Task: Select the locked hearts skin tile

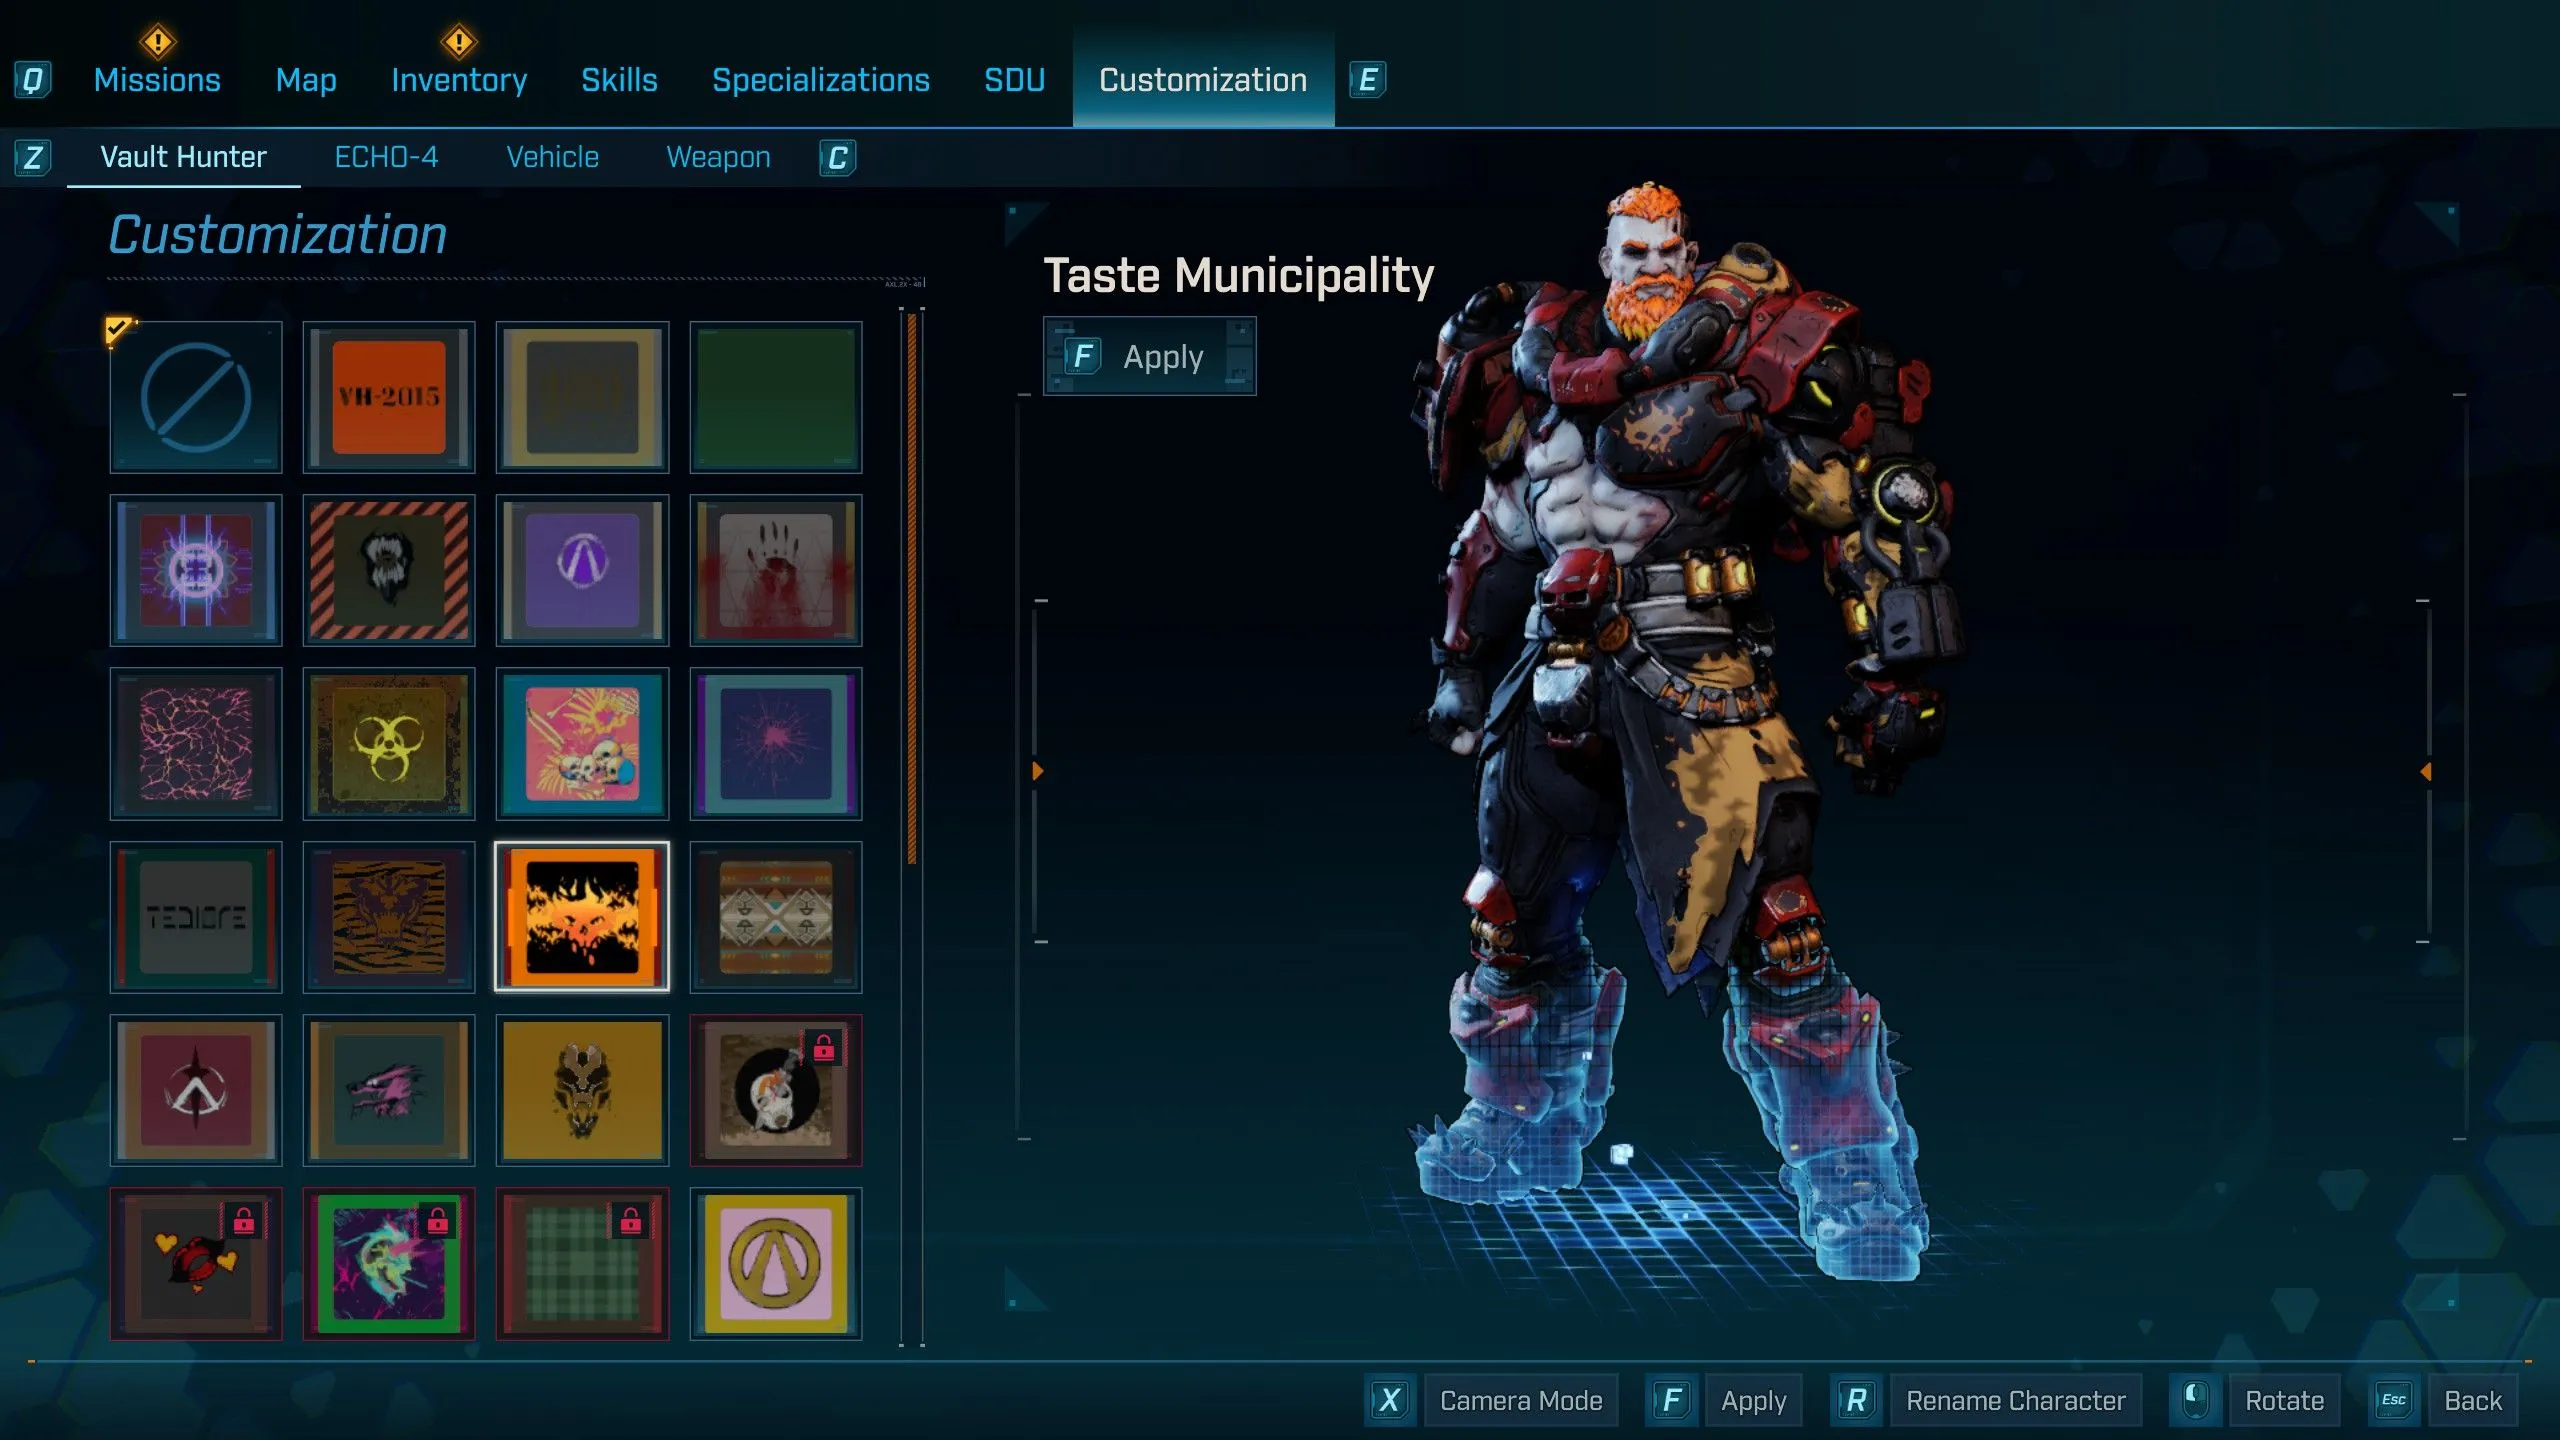Action: pyautogui.click(x=196, y=1264)
